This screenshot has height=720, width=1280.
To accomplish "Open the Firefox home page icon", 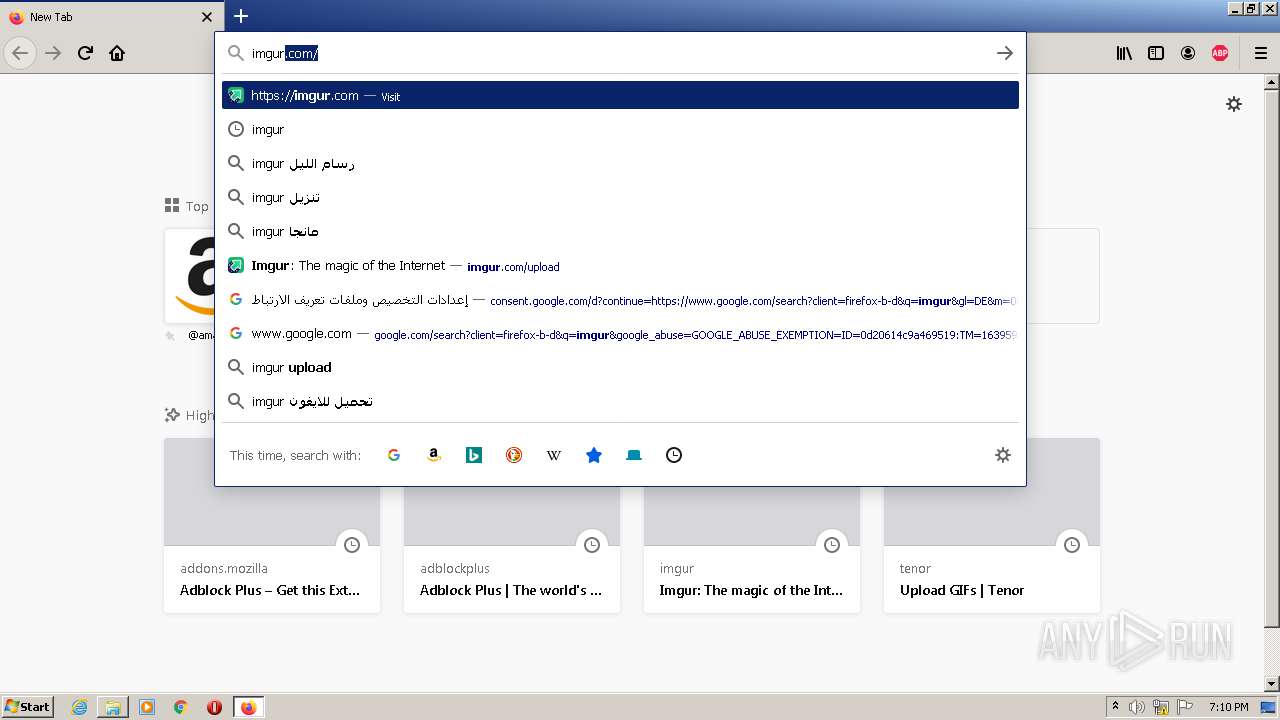I will tap(117, 53).
